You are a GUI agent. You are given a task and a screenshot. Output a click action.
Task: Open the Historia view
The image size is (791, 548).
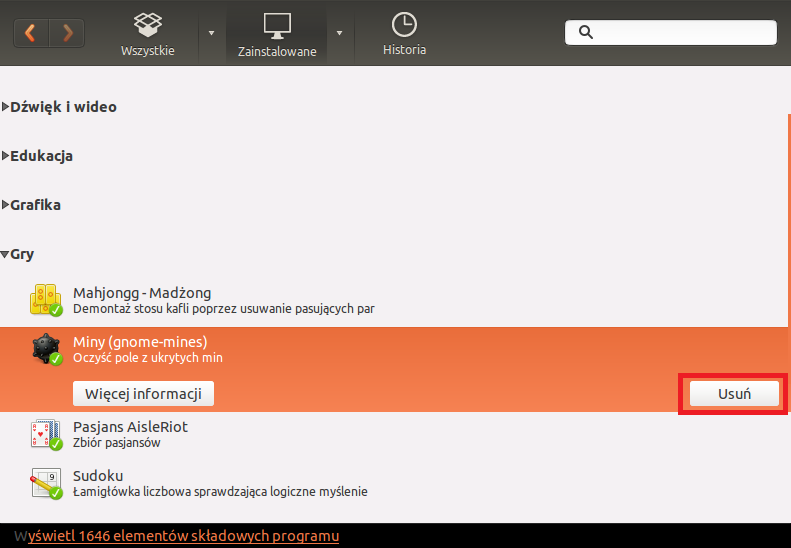pyautogui.click(x=404, y=34)
